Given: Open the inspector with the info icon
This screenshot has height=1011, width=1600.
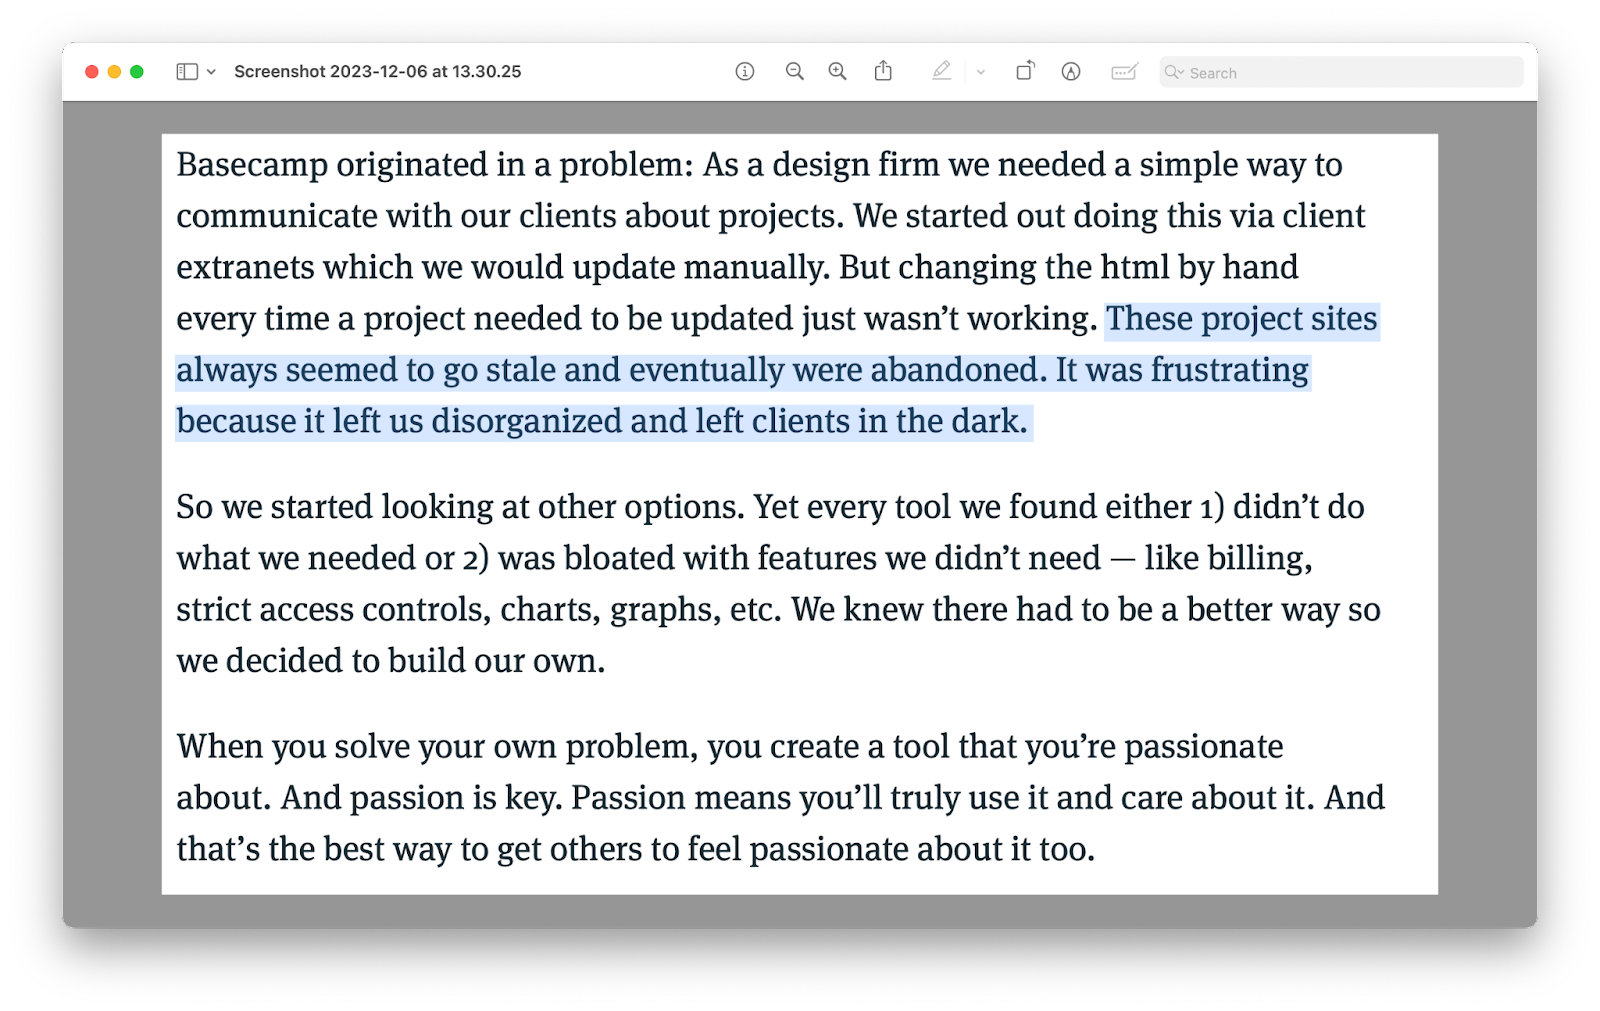Looking at the screenshot, I should tap(744, 71).
